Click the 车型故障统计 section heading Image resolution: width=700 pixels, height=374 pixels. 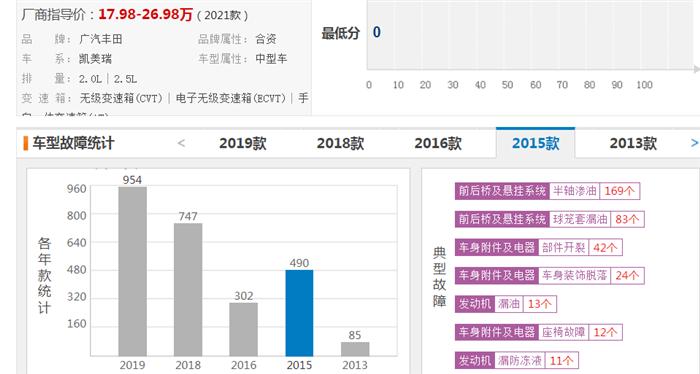[x=73, y=143]
